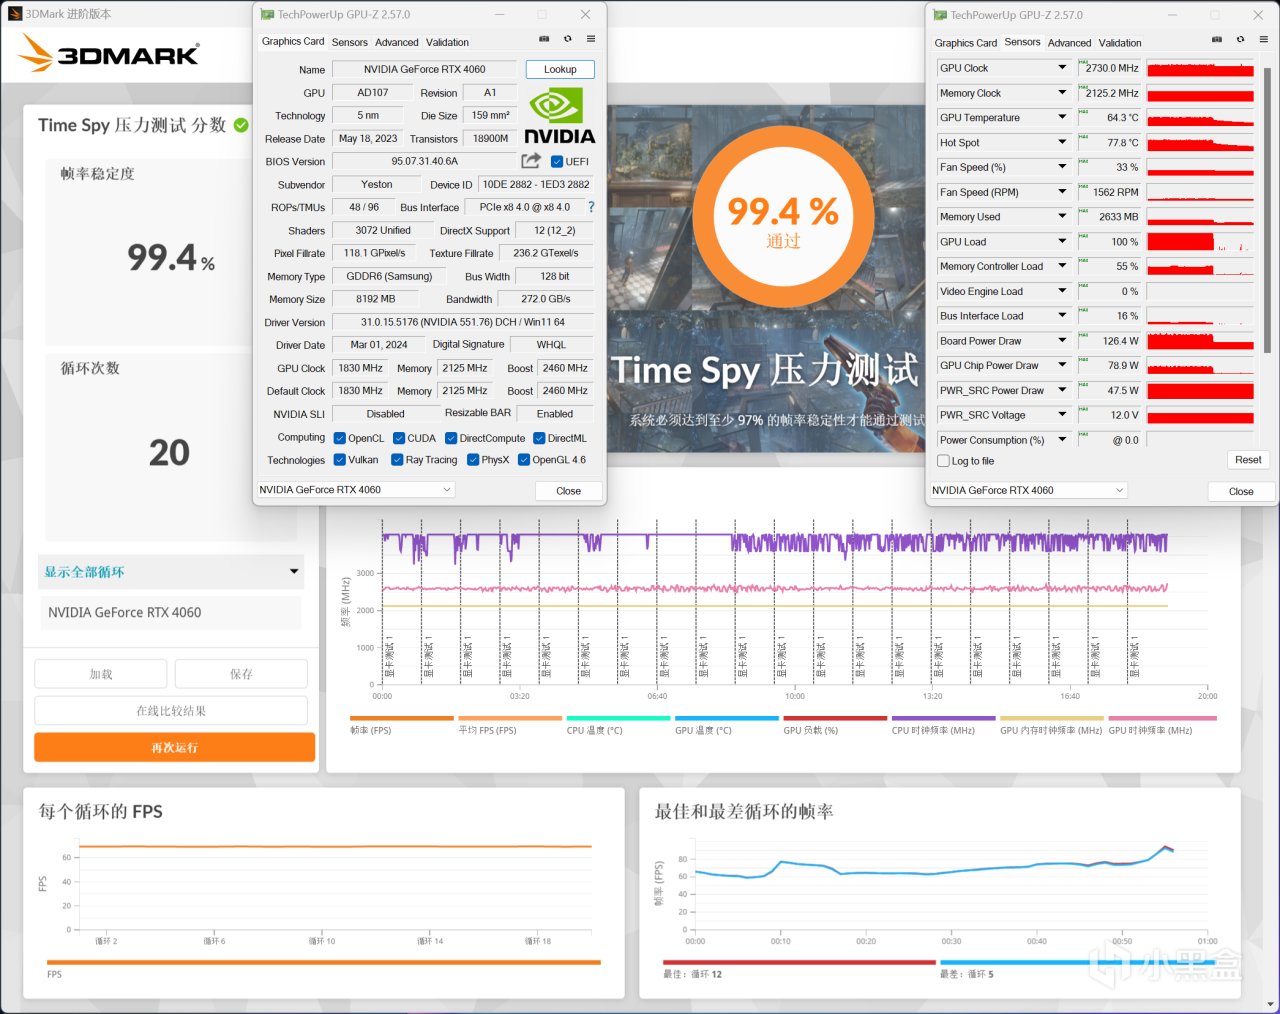
Task: Open the GPU Temperature sensor dropdown
Action: coord(1062,118)
